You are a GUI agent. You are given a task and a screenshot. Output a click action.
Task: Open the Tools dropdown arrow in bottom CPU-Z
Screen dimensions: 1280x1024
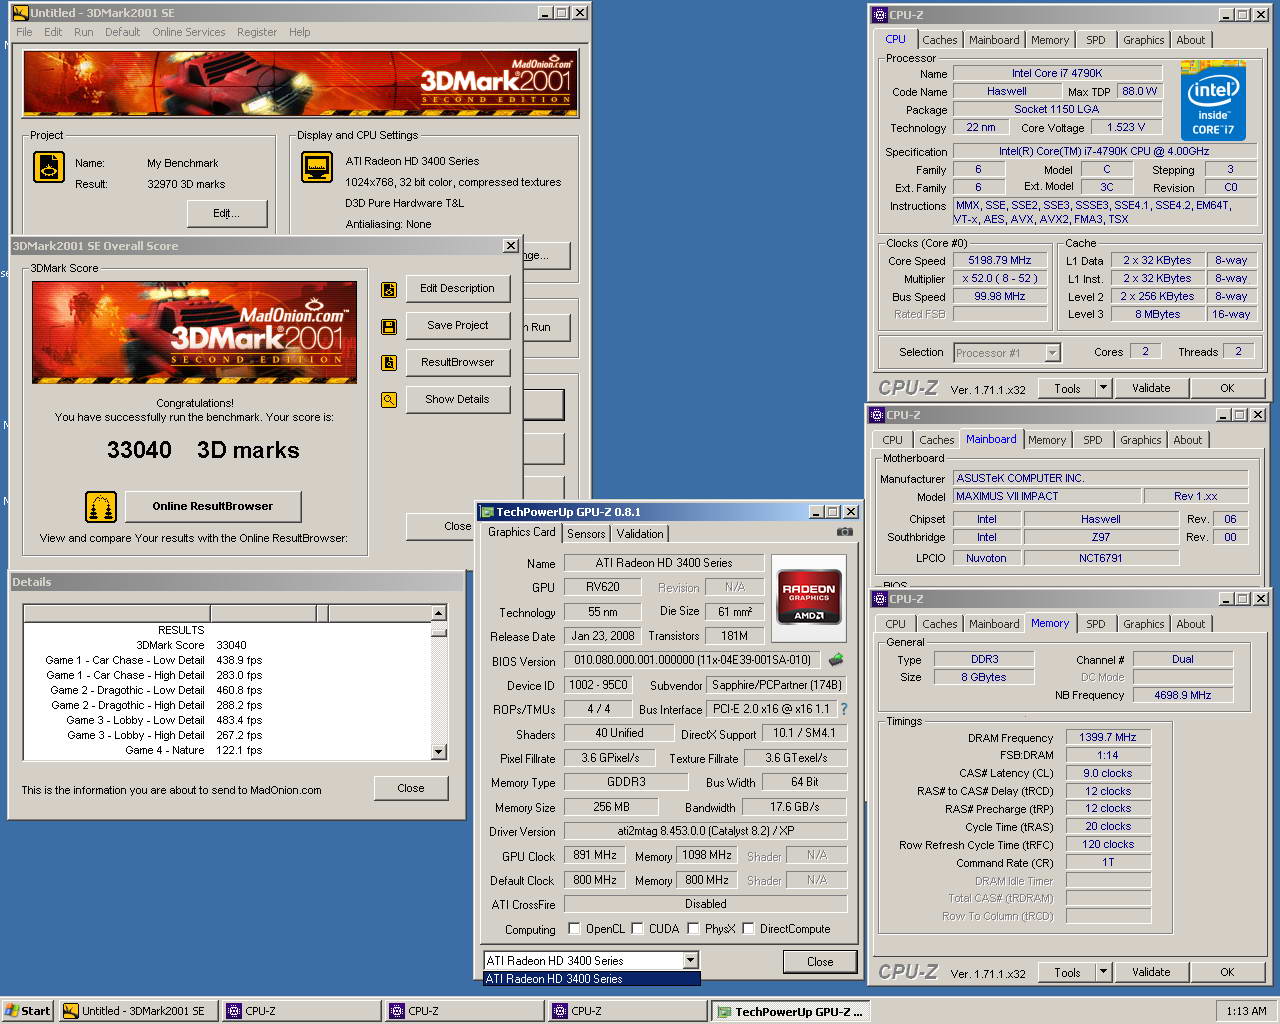click(x=1103, y=972)
